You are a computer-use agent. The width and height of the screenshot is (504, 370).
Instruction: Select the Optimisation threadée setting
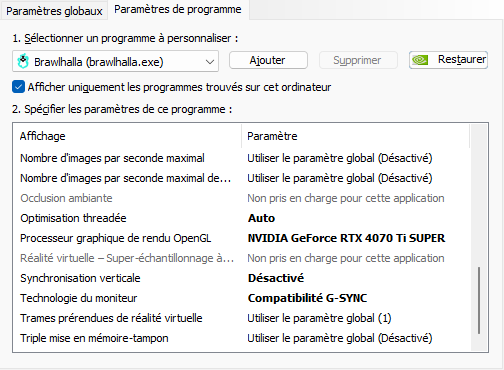(242, 218)
